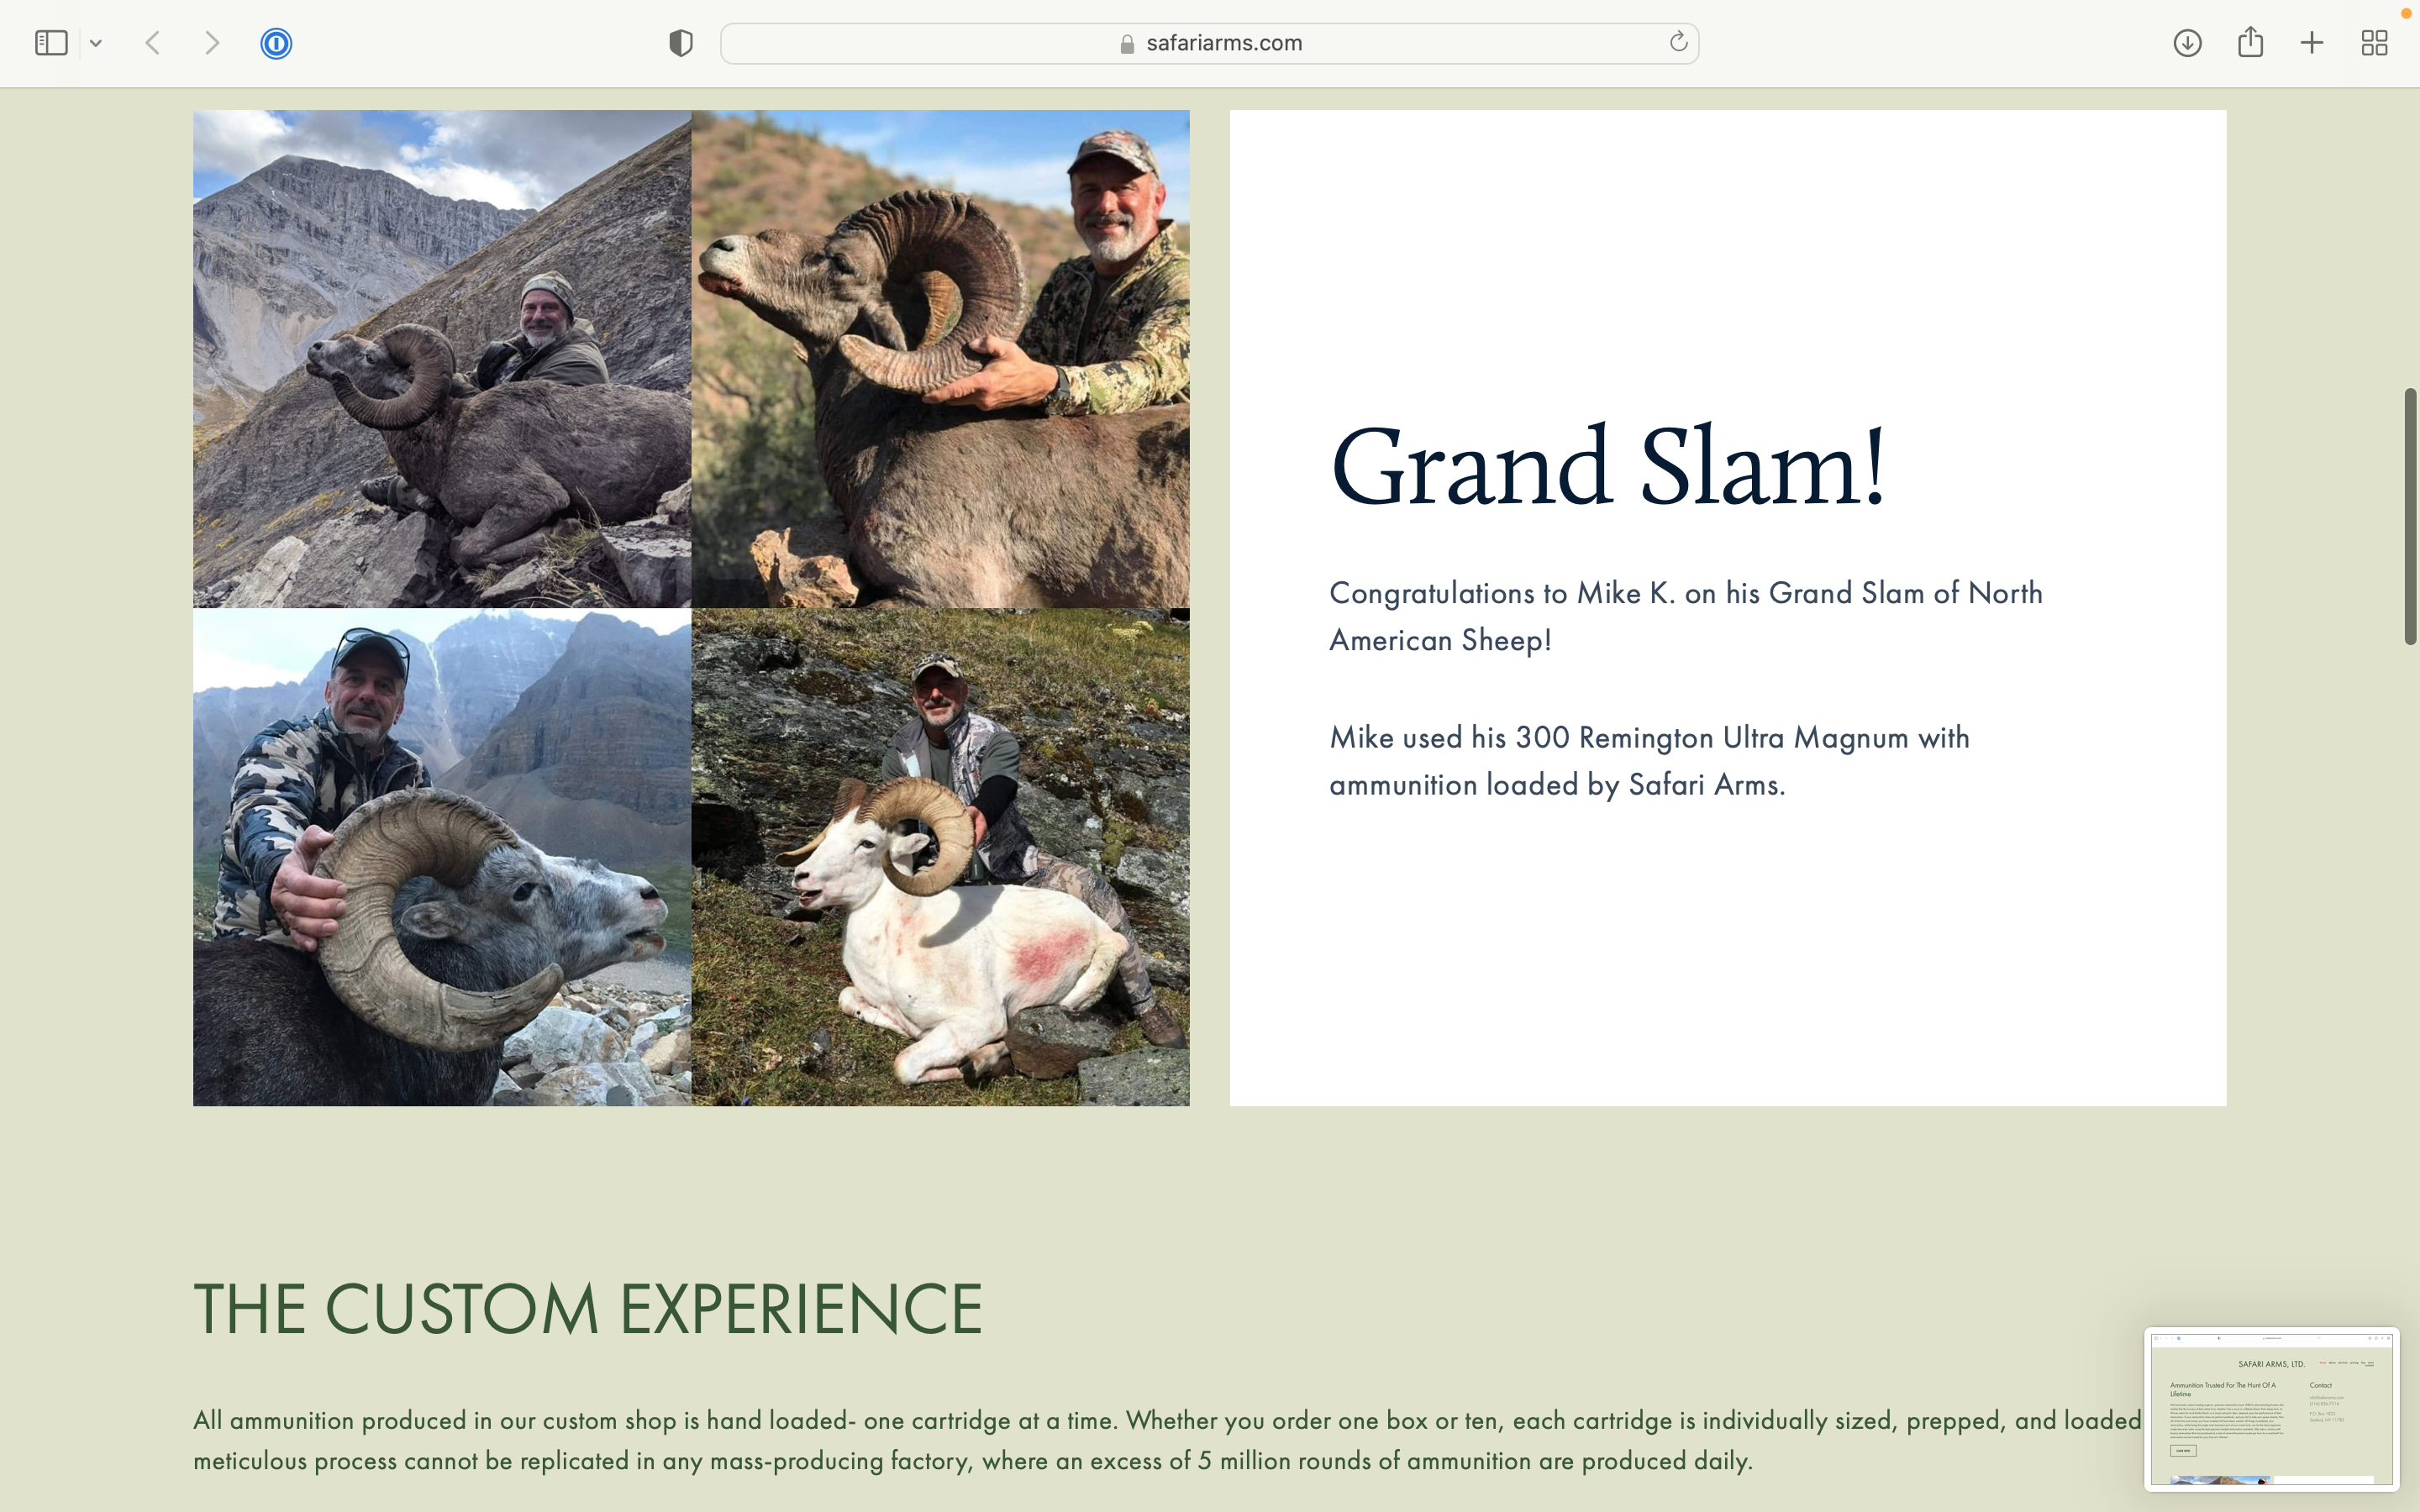
Task: Open the top-right desert bighorn photo
Action: pyautogui.click(x=941, y=359)
